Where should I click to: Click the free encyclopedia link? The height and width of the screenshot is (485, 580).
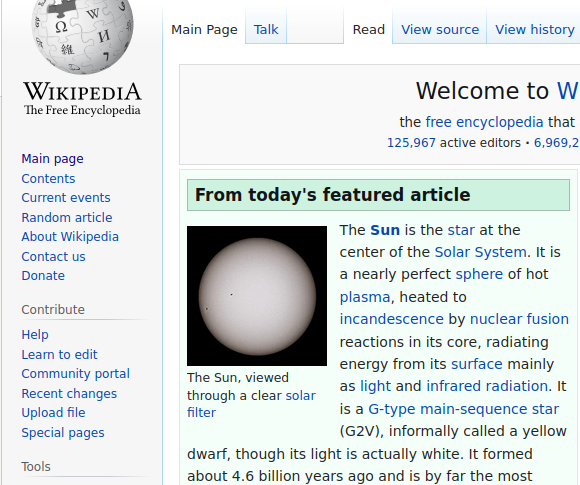[484, 122]
